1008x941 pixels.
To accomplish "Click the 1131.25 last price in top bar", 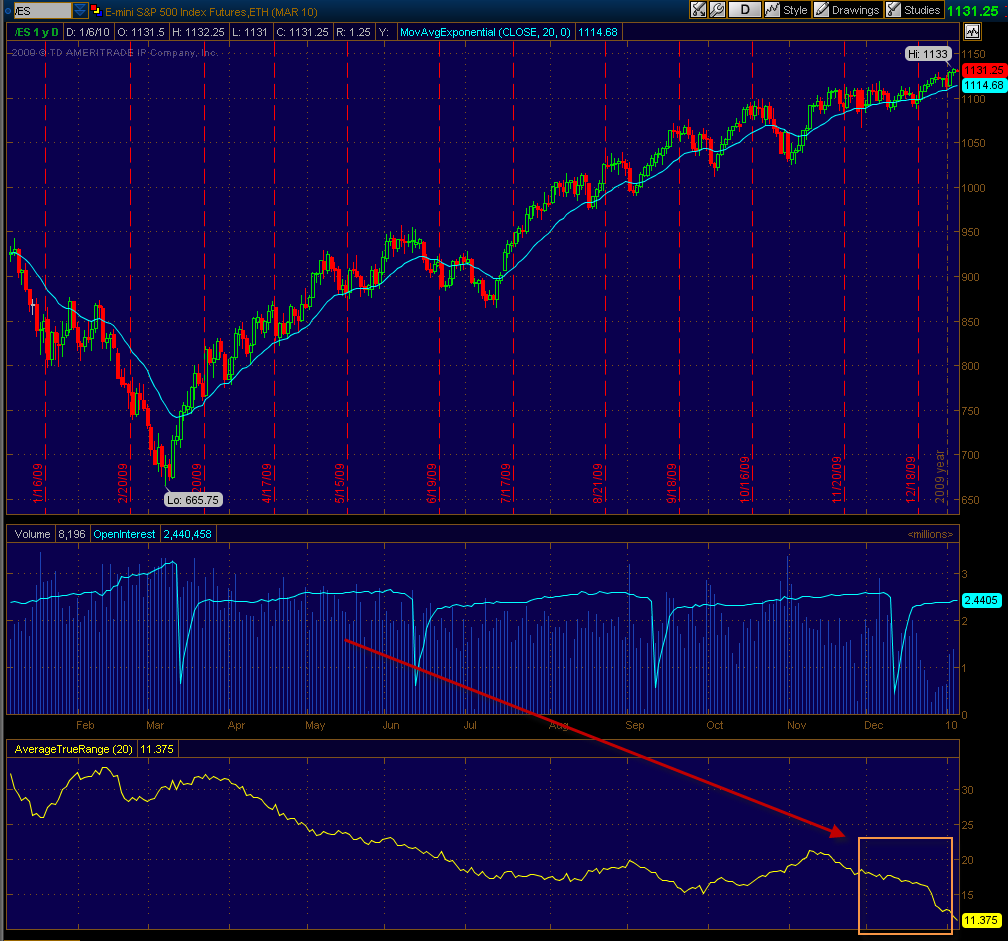I will tap(973, 11).
